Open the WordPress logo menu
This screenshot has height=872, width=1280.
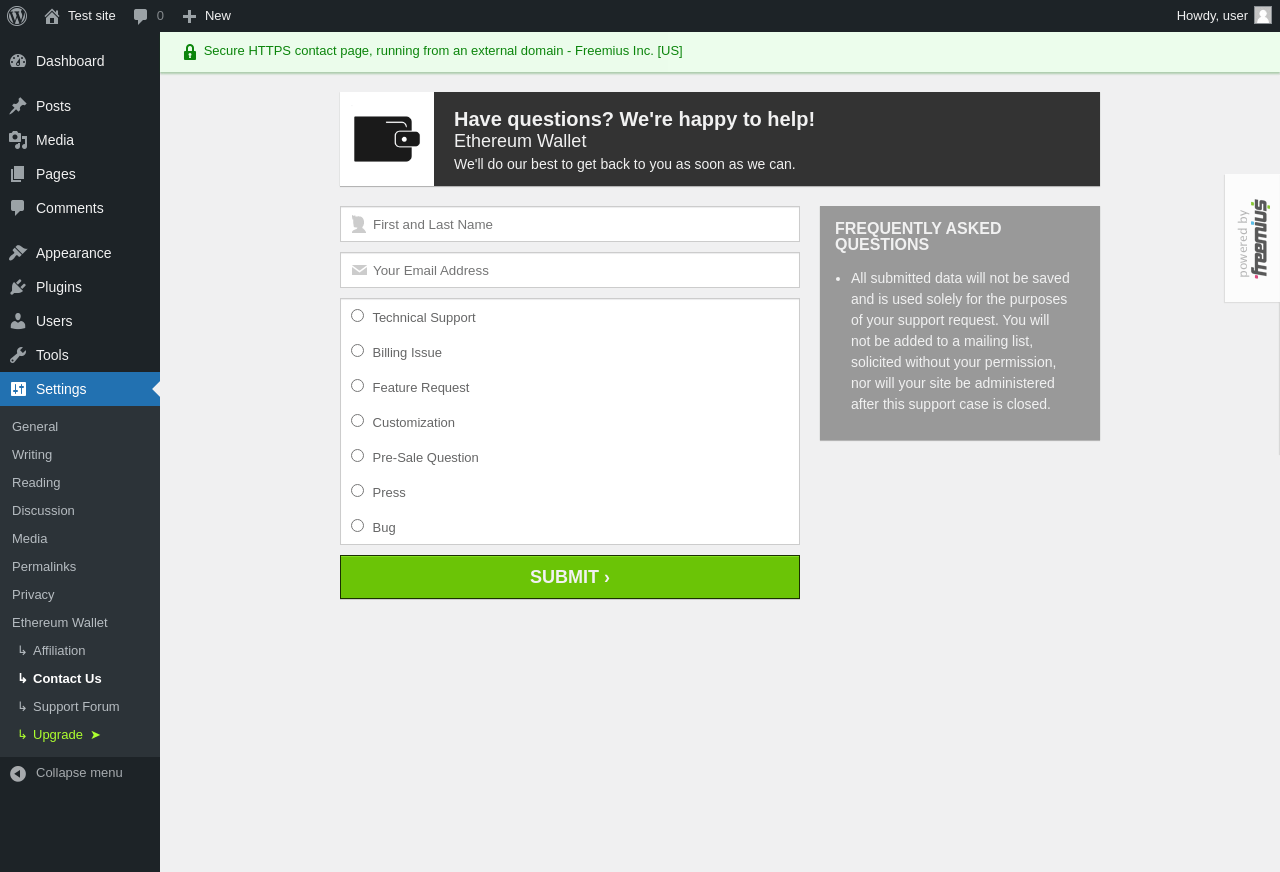[17, 16]
